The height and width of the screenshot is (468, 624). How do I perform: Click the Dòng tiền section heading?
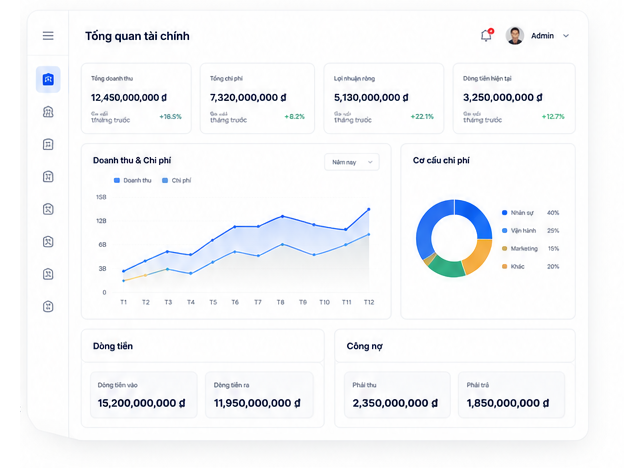tap(113, 346)
